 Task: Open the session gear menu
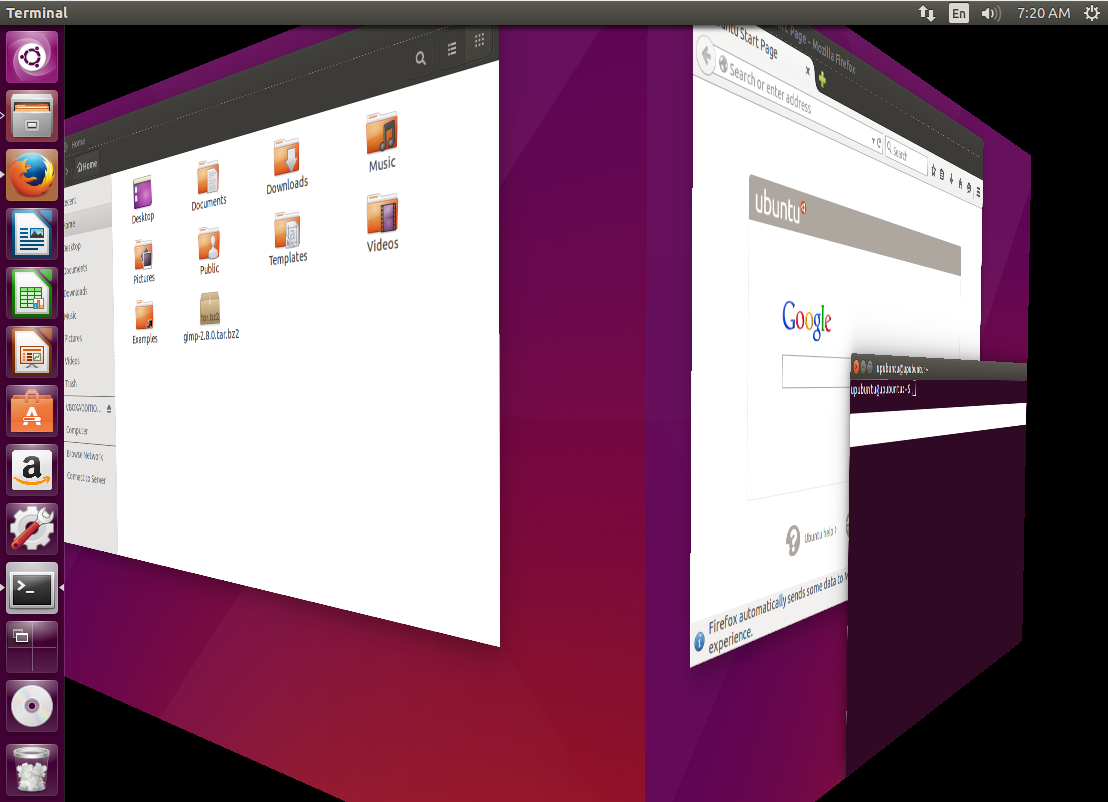pyautogui.click(x=1092, y=13)
